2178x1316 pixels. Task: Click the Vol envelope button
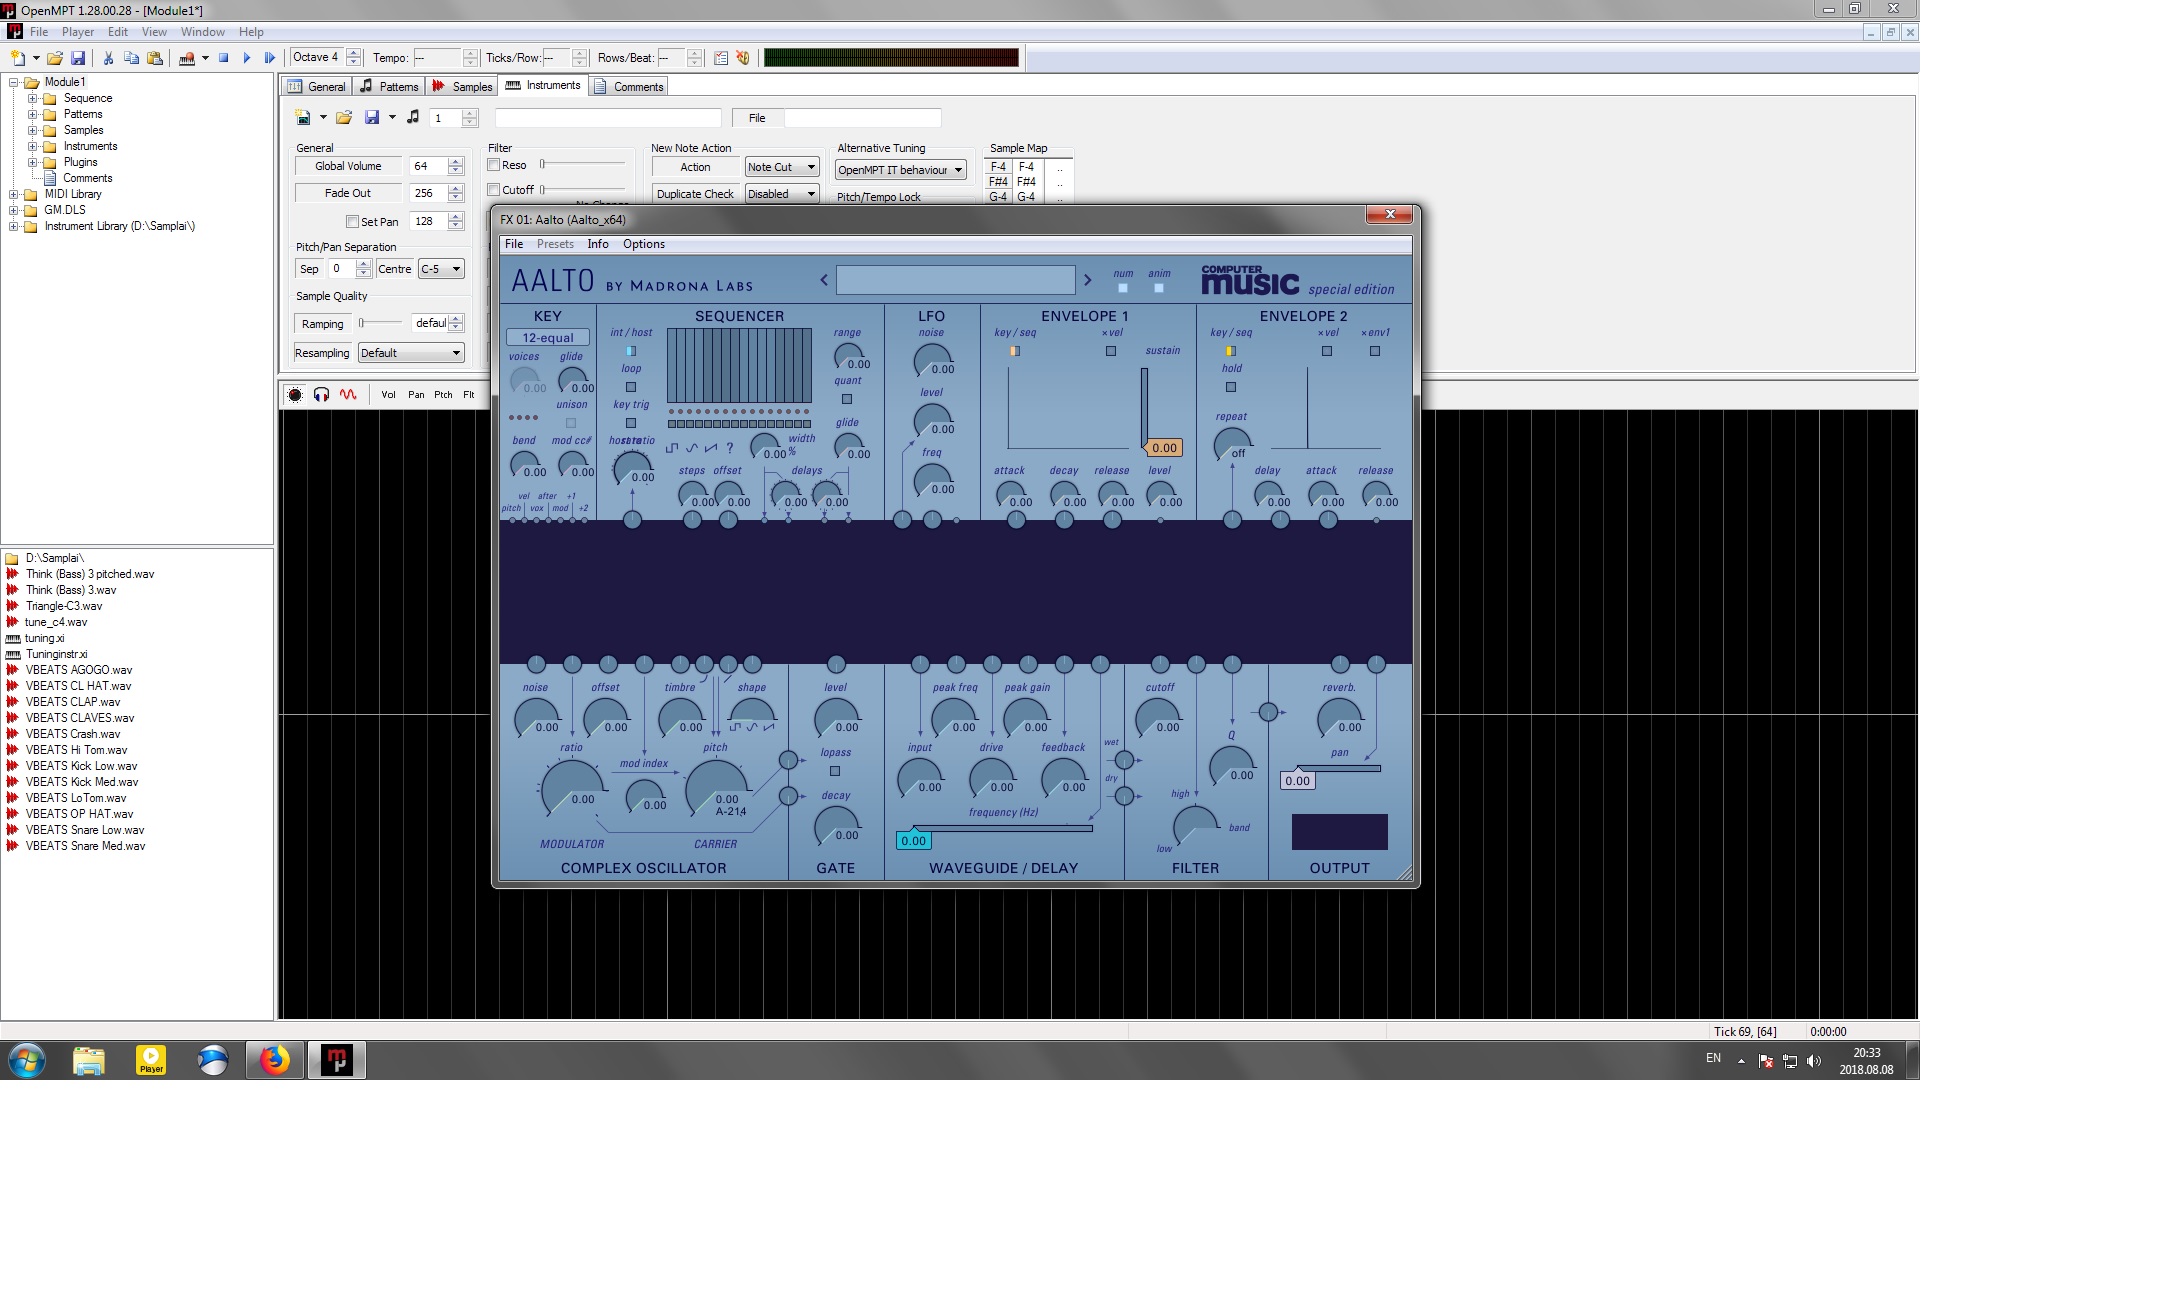pyautogui.click(x=388, y=395)
